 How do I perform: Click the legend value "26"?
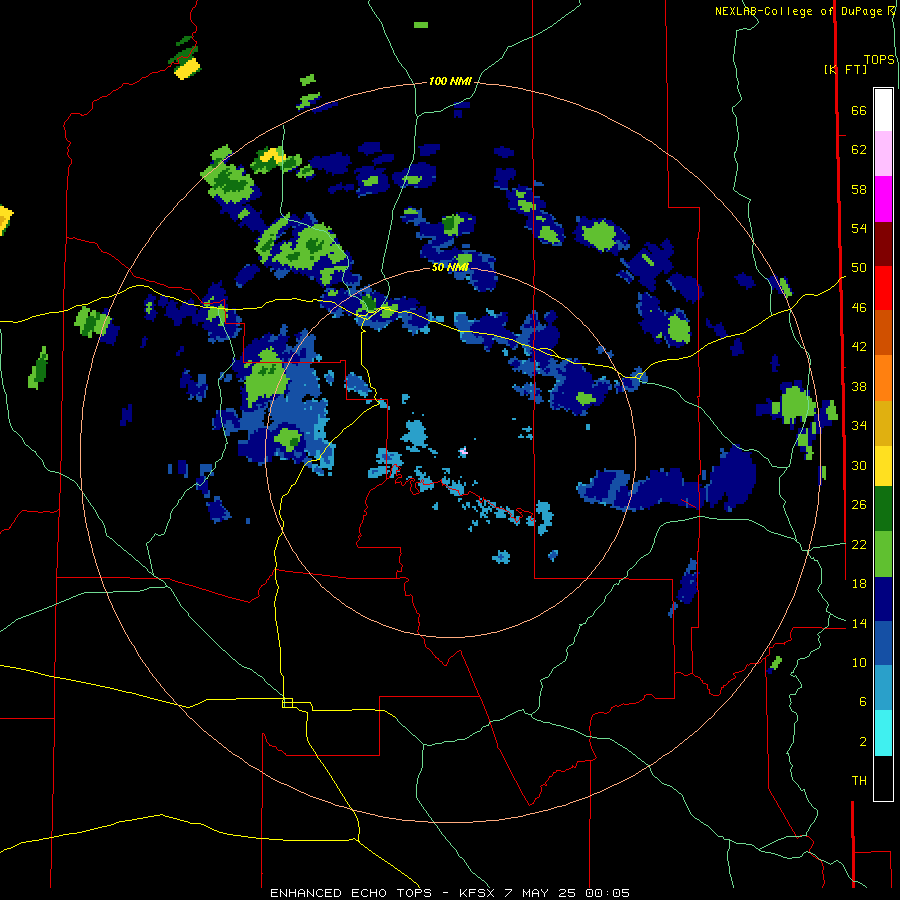tap(859, 505)
